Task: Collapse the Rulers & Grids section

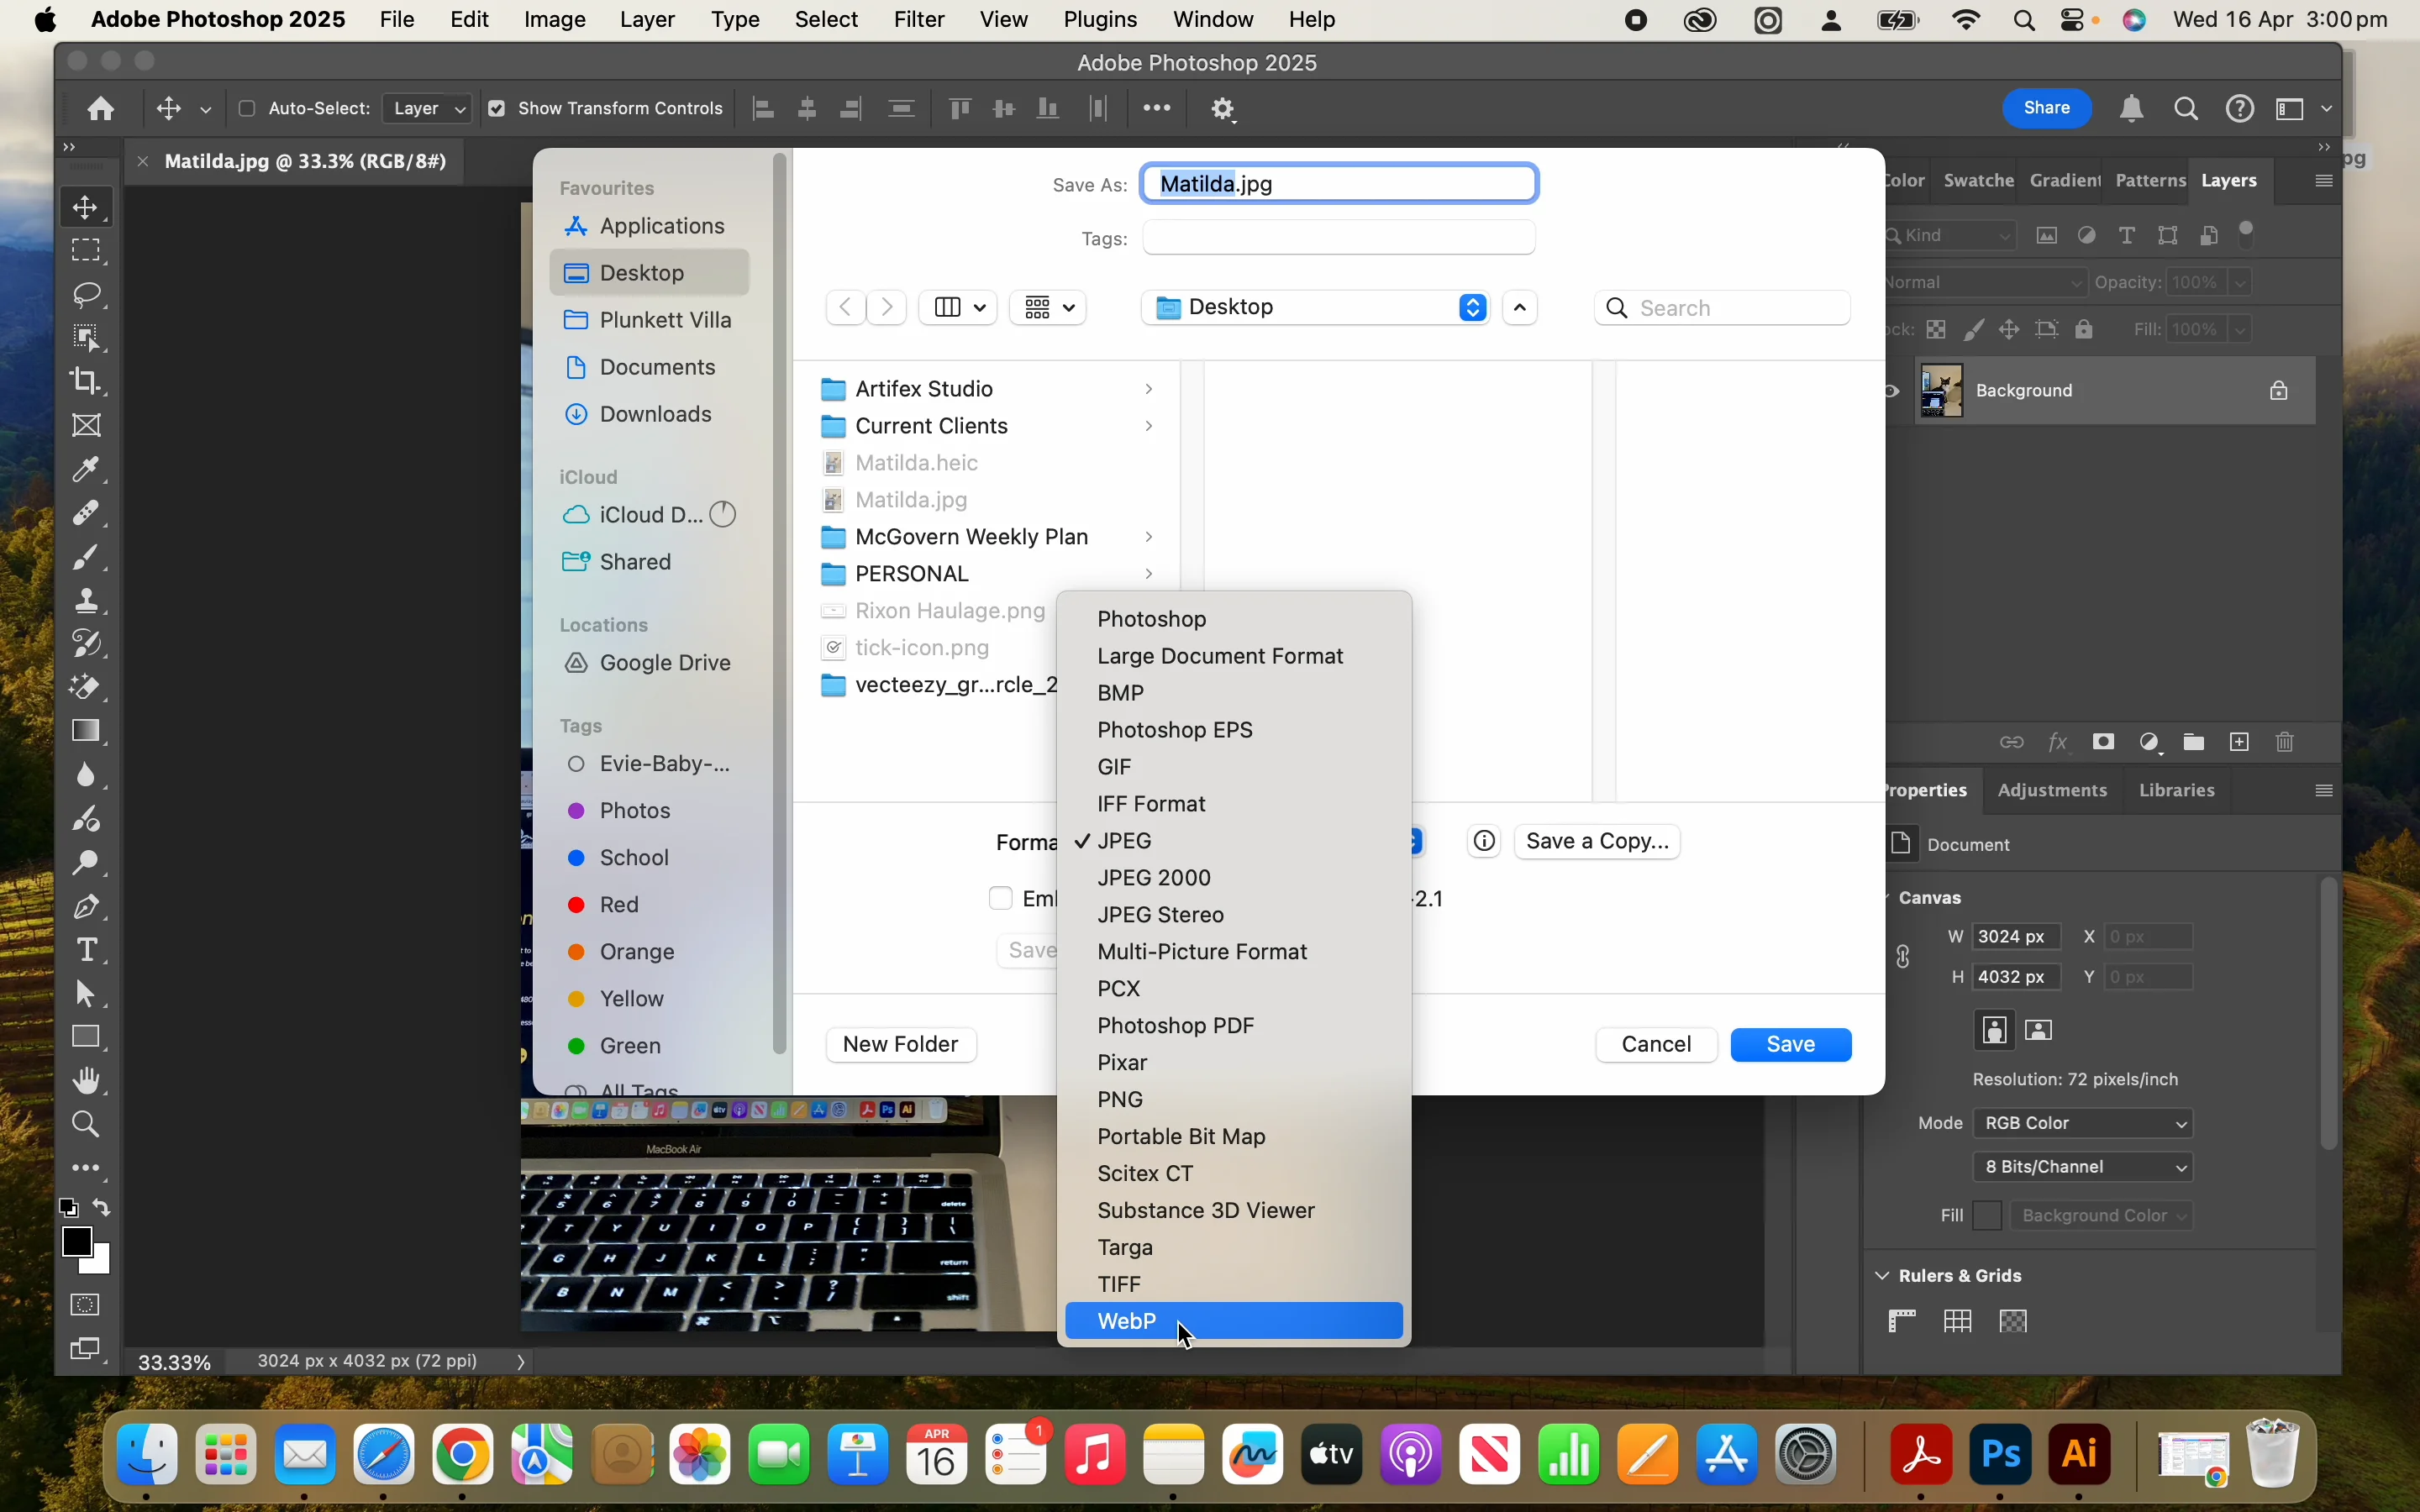Action: (1883, 1275)
